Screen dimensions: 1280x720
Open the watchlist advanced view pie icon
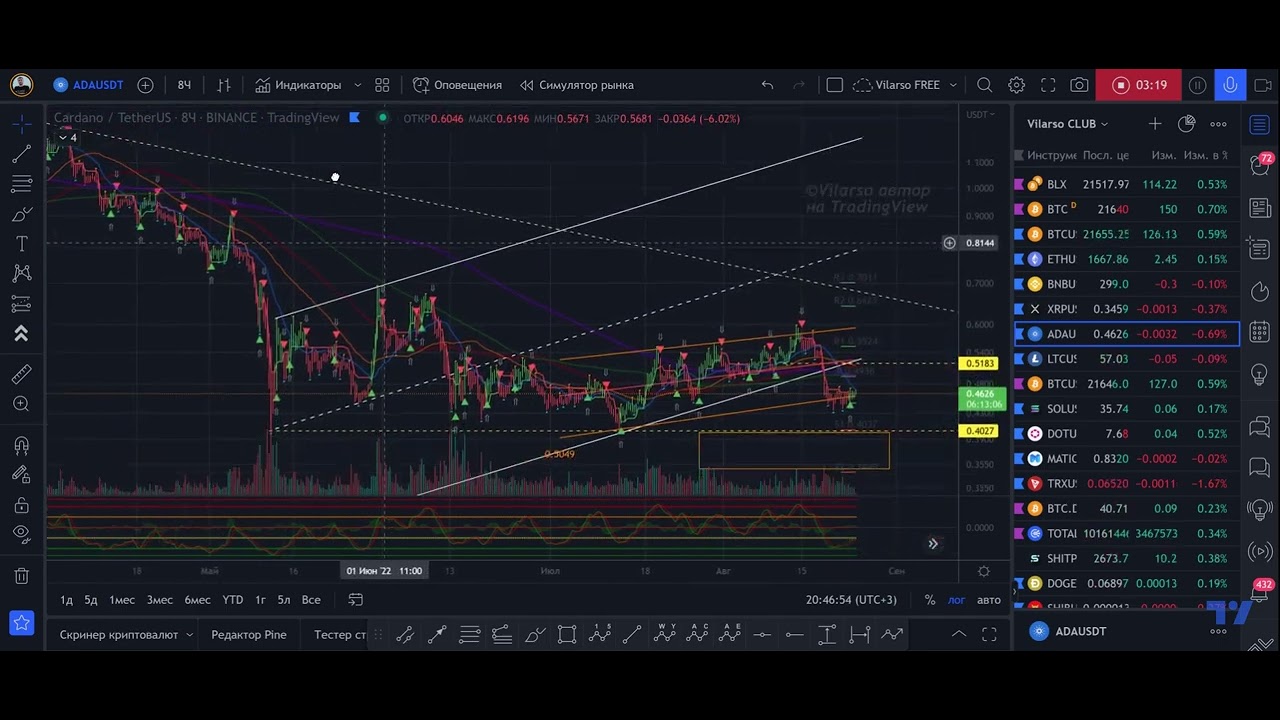tap(1186, 124)
